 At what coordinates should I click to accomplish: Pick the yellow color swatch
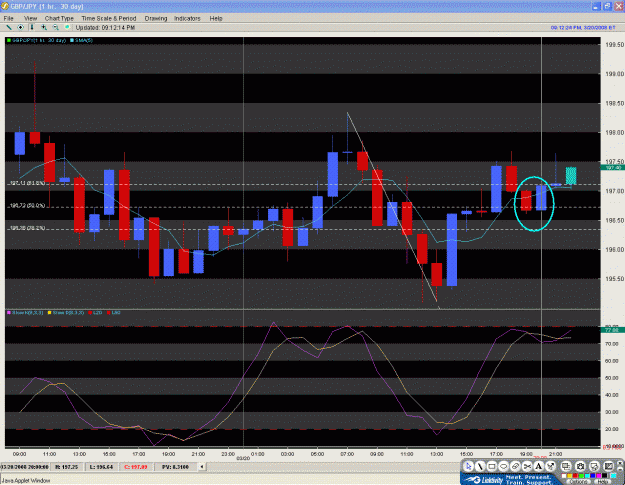(570, 476)
